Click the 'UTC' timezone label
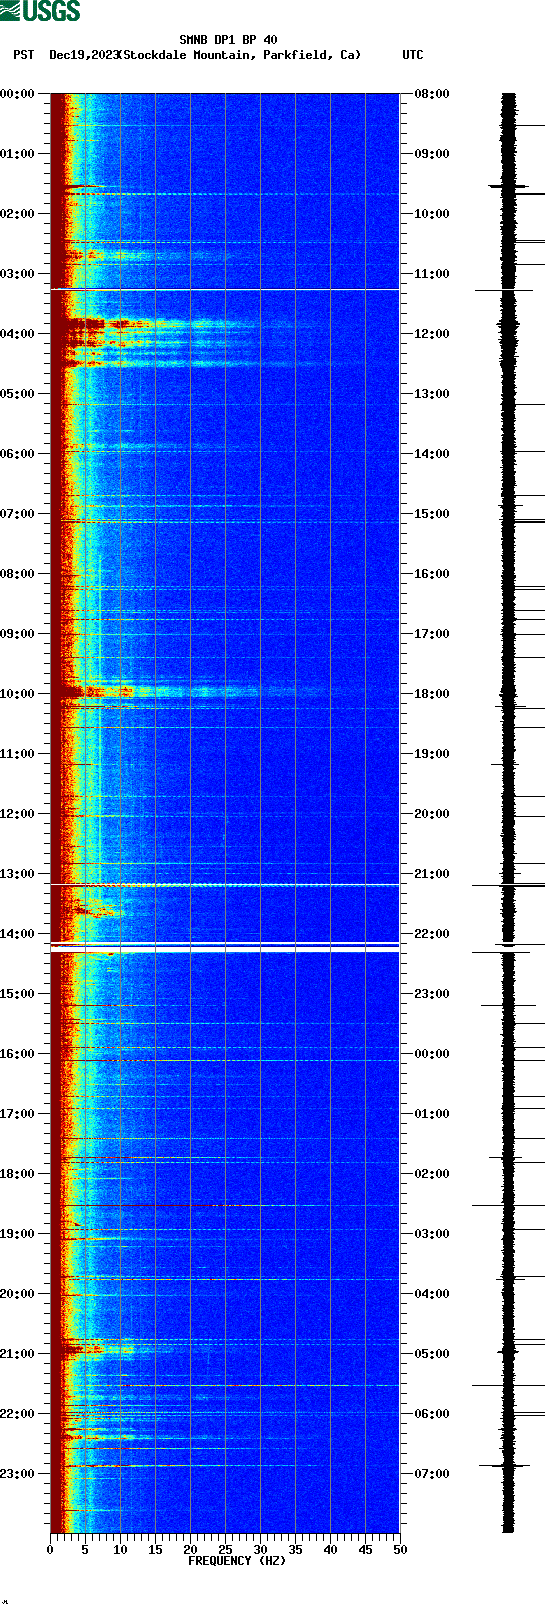Image resolution: width=552 pixels, height=1613 pixels. pos(413,55)
